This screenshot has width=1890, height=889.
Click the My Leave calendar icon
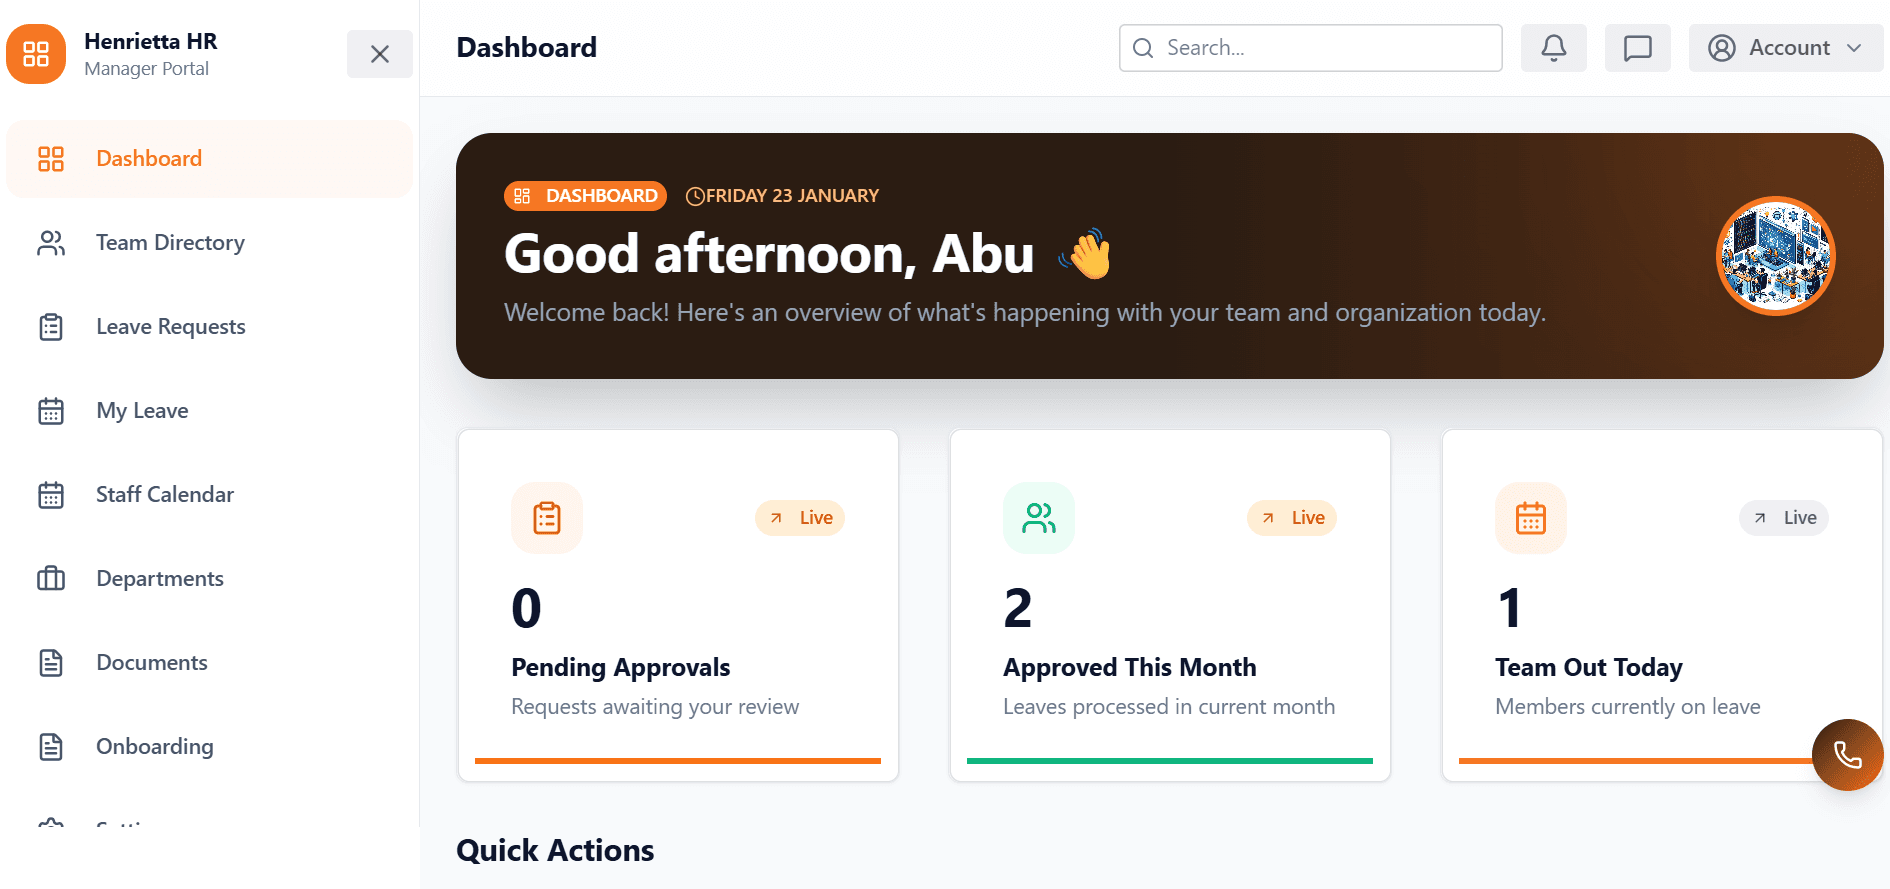(51, 410)
